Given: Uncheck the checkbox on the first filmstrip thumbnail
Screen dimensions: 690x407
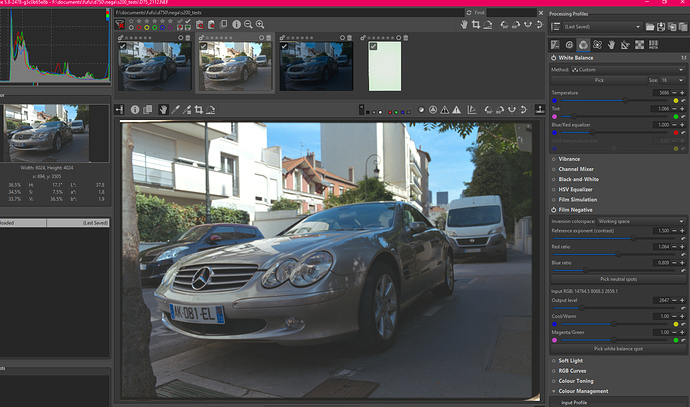Looking at the screenshot, I should pyautogui.click(x=123, y=45).
